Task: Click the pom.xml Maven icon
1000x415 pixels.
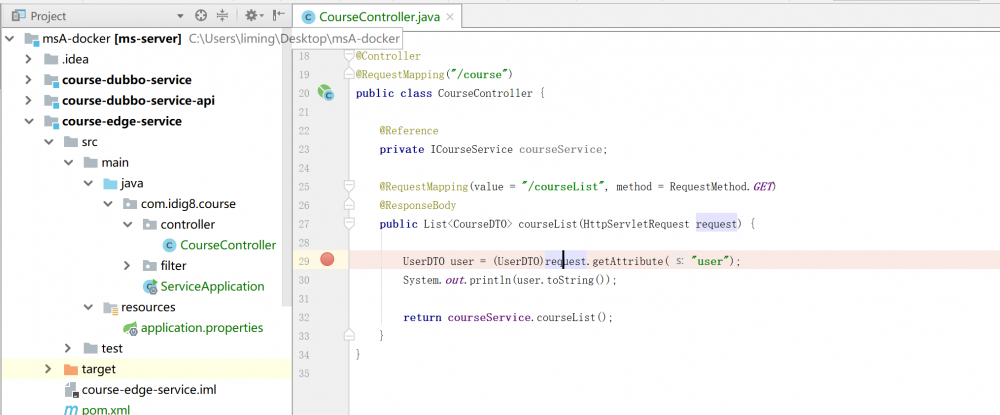Action: click(71, 410)
